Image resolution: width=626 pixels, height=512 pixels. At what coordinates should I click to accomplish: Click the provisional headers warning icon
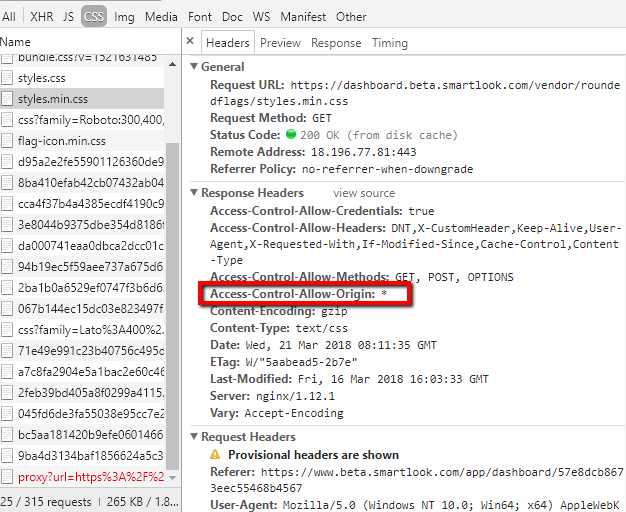[x=215, y=454]
